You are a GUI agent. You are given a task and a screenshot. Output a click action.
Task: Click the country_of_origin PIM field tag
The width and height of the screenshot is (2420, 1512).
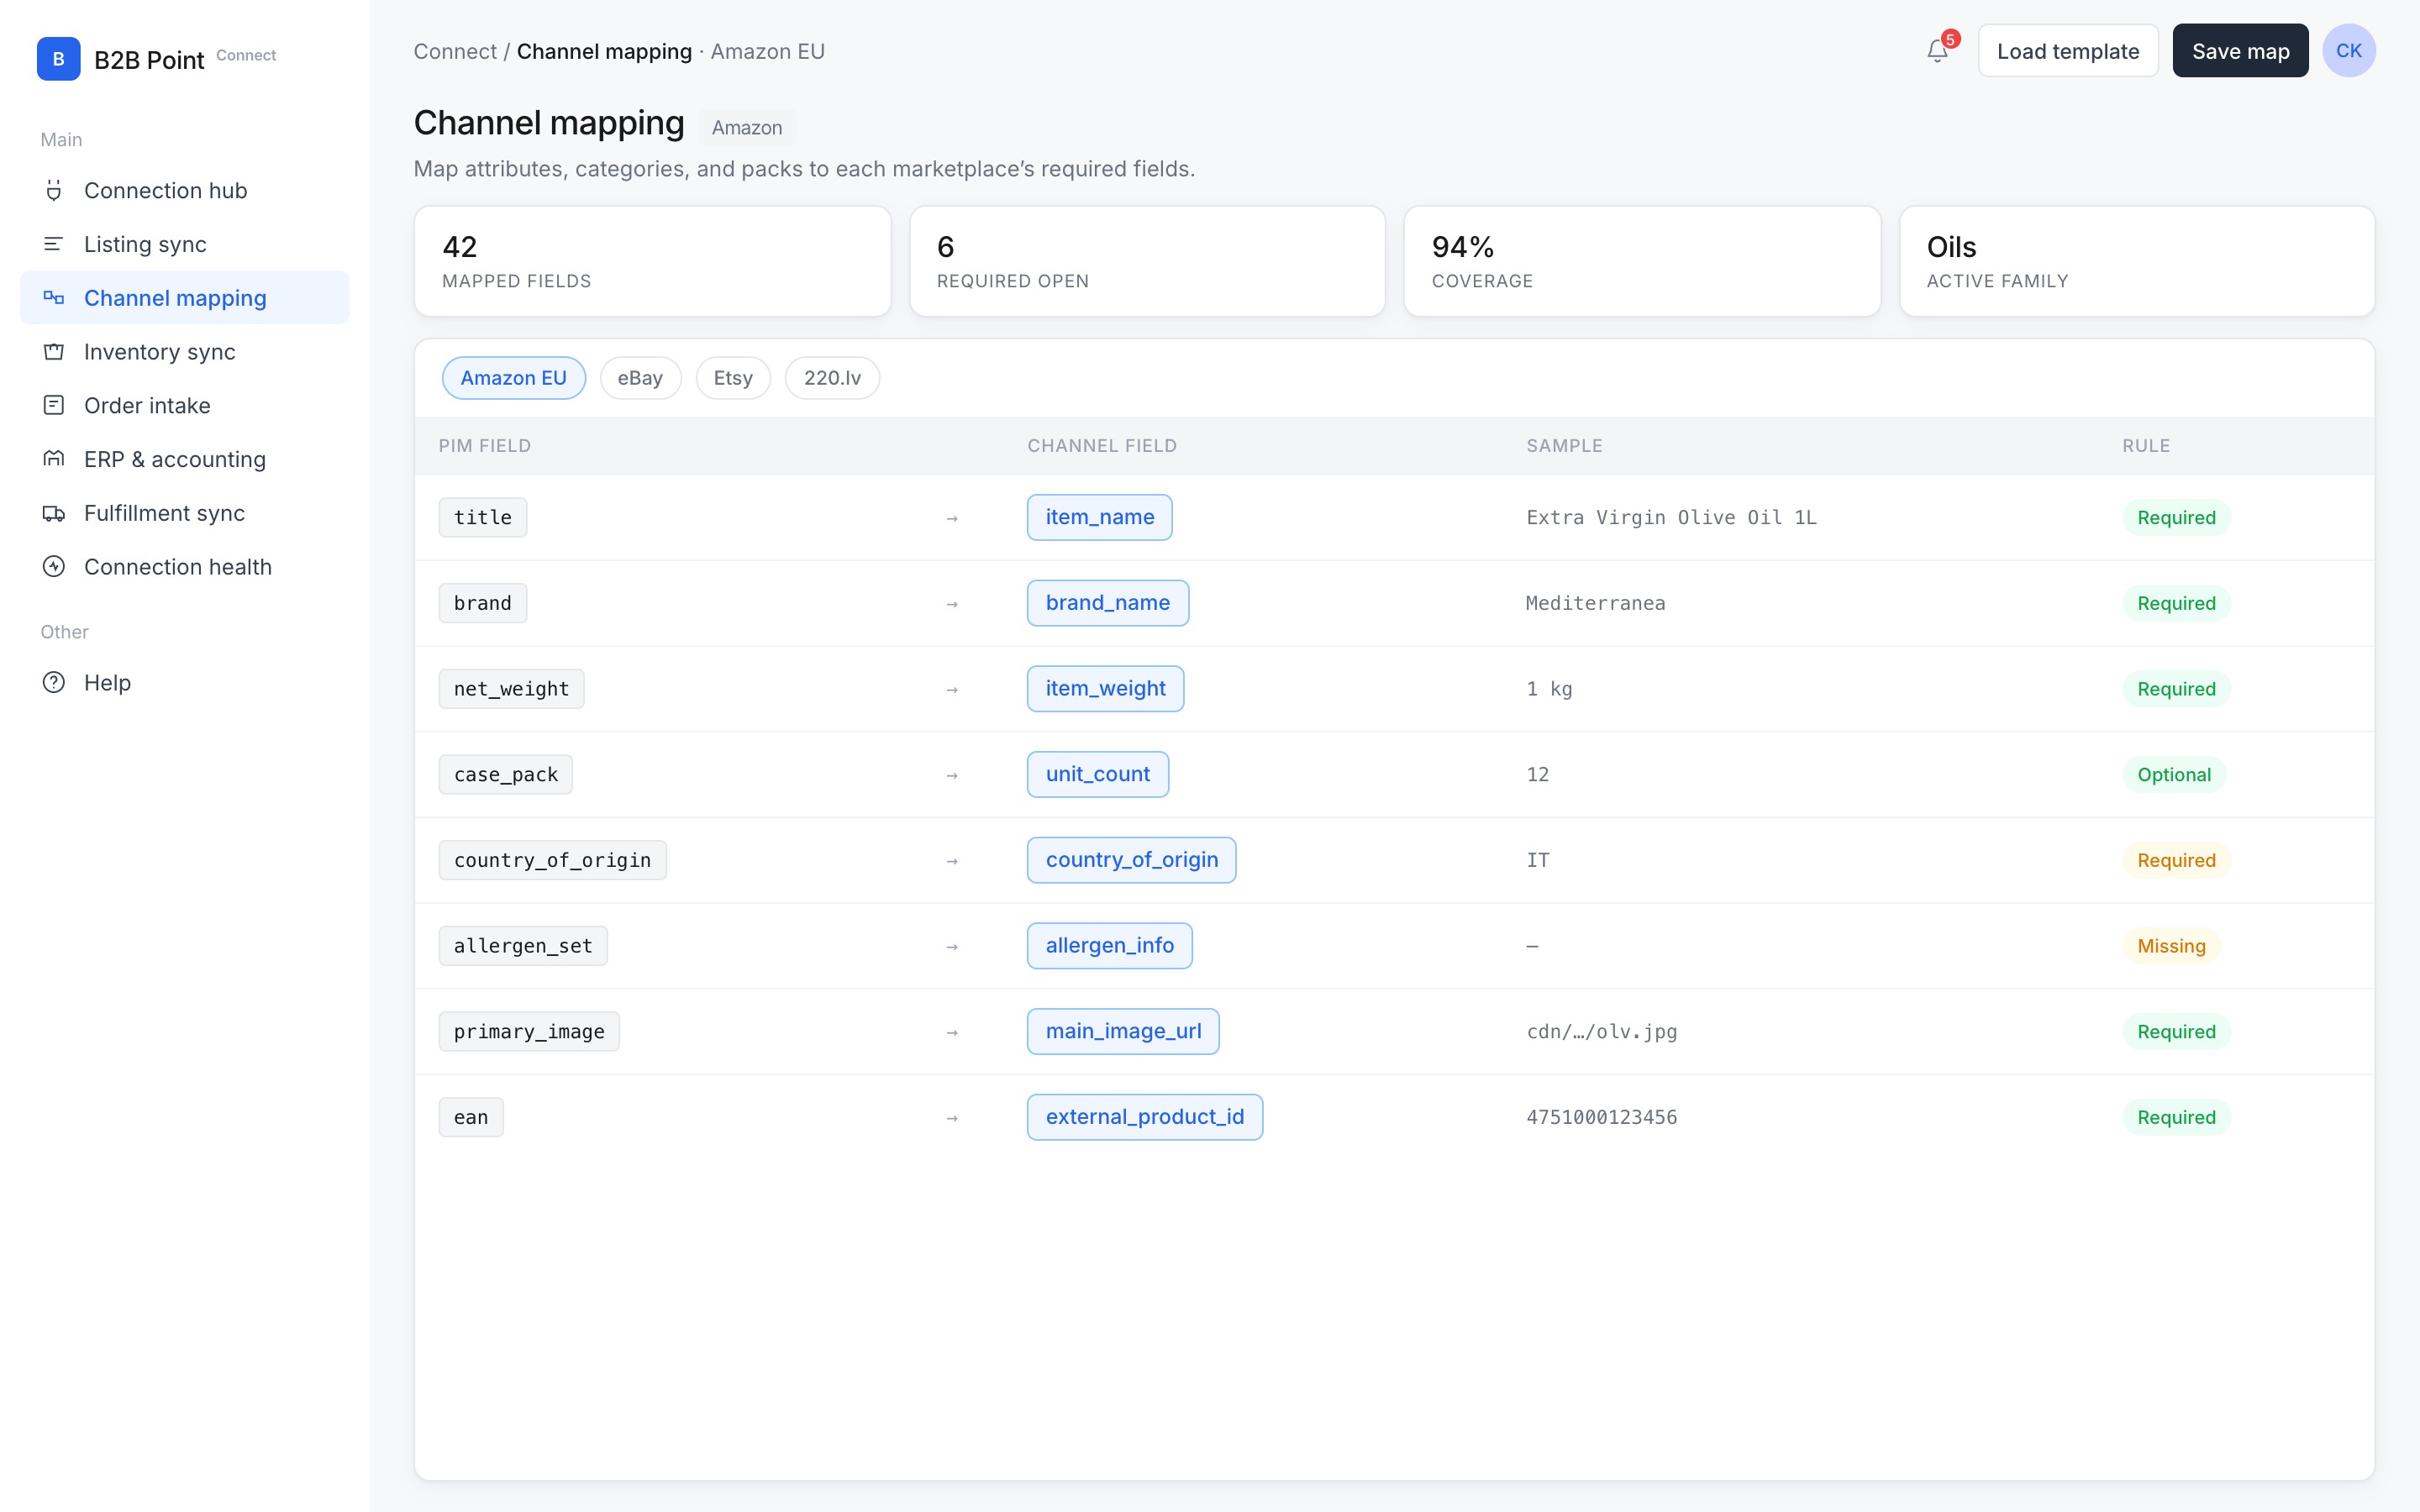tap(553, 860)
